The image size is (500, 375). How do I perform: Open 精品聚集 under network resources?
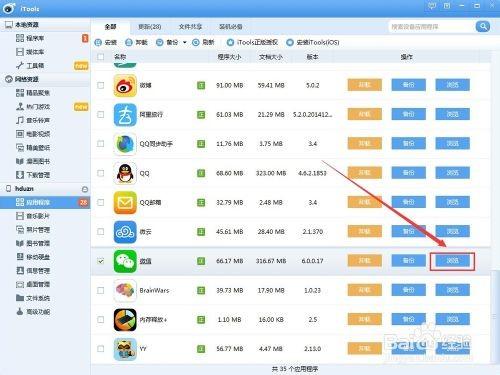[38, 93]
